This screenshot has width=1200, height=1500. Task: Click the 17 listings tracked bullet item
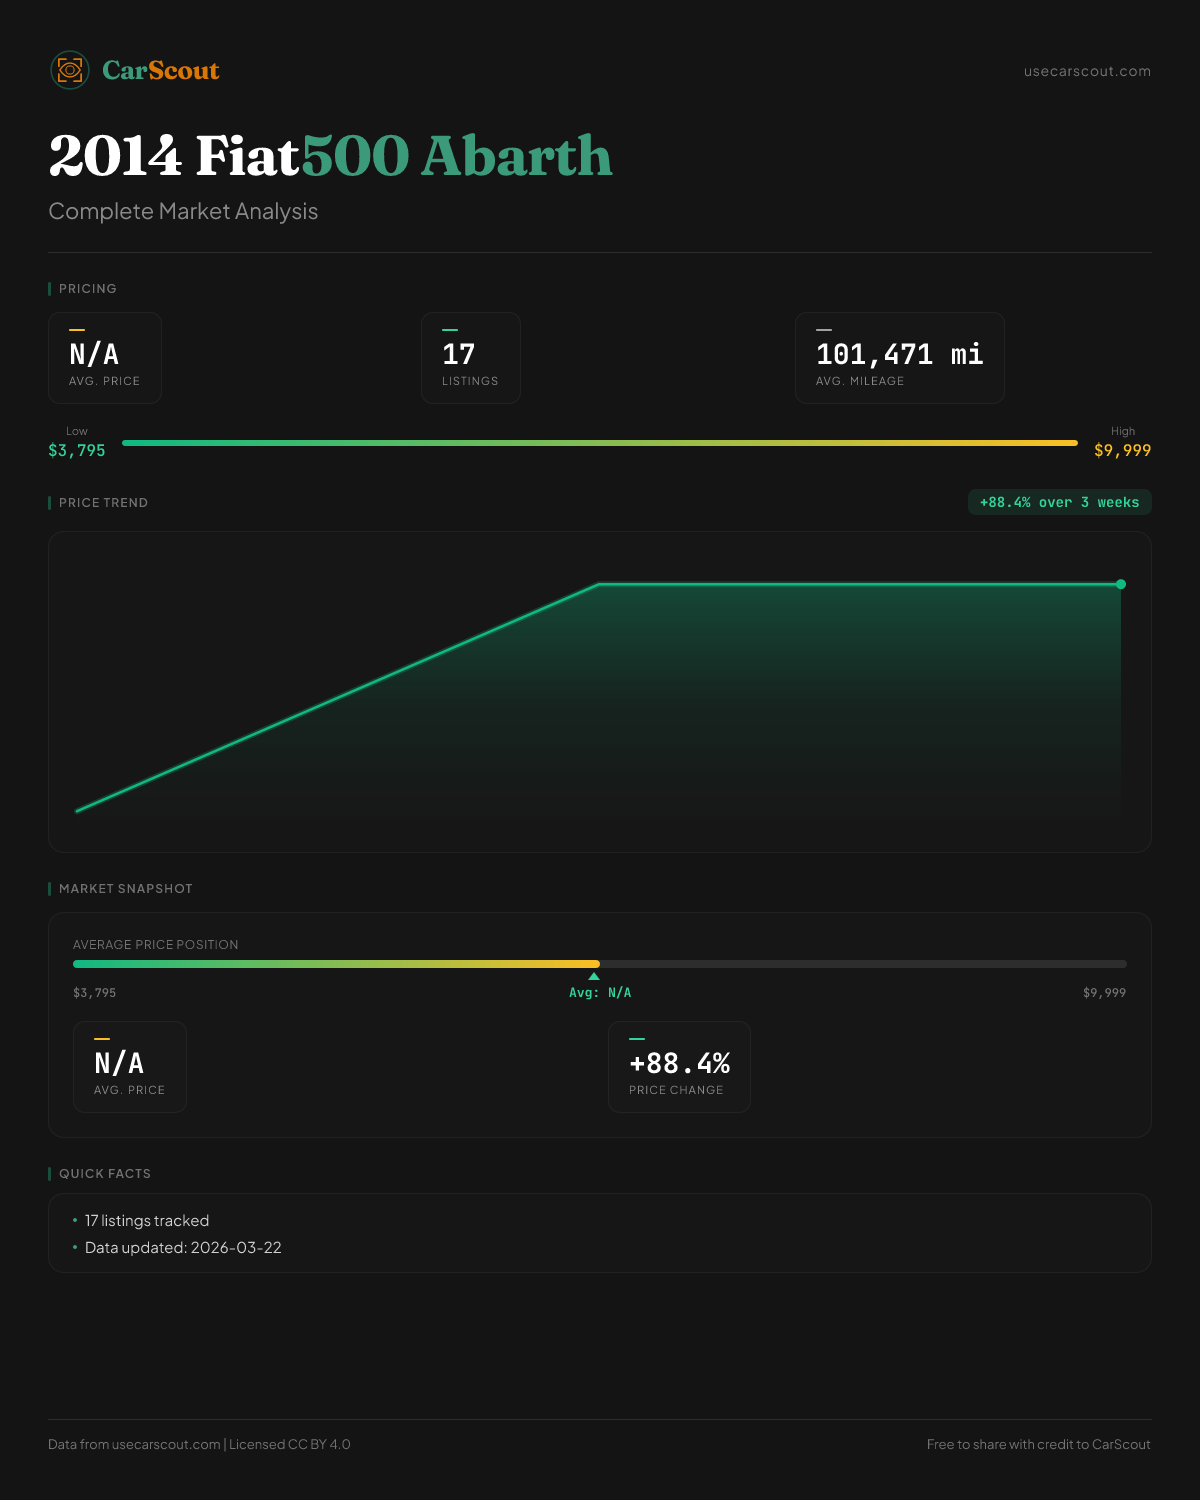[x=147, y=1221]
